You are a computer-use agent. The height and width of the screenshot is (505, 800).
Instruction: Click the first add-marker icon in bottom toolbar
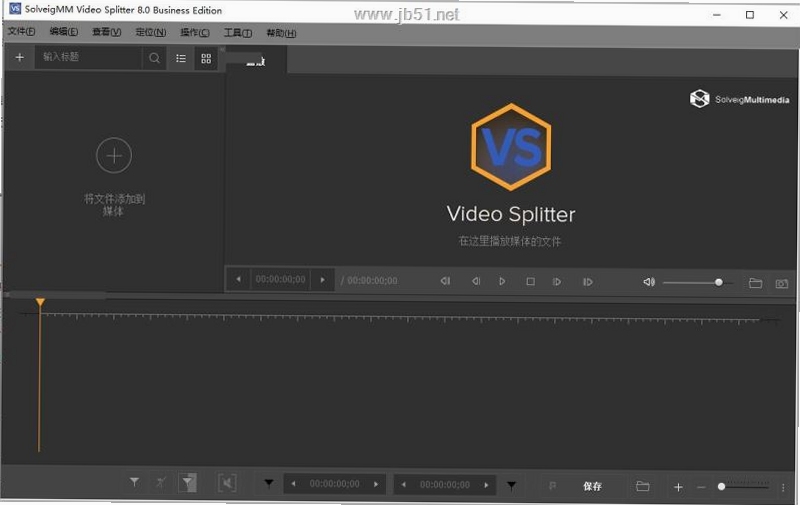(x=134, y=482)
